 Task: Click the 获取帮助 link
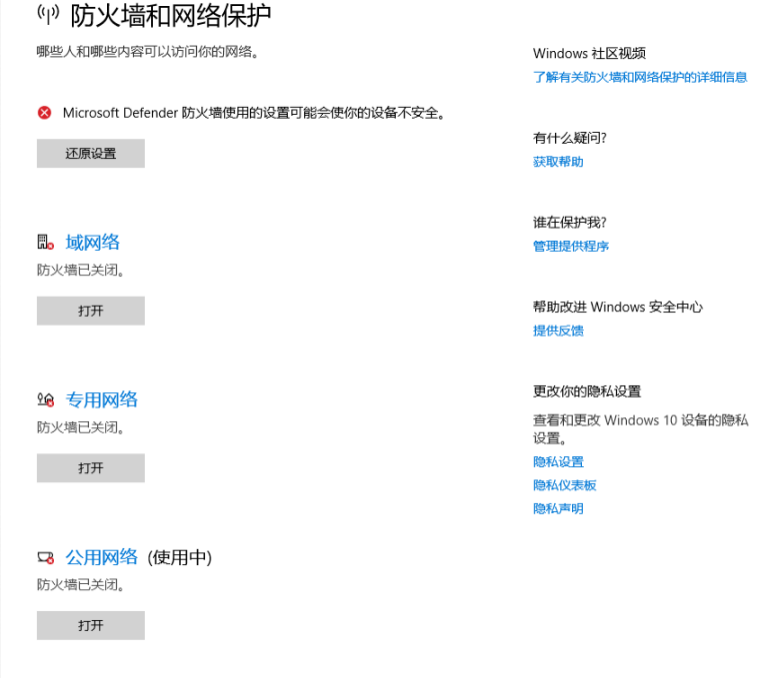point(558,162)
